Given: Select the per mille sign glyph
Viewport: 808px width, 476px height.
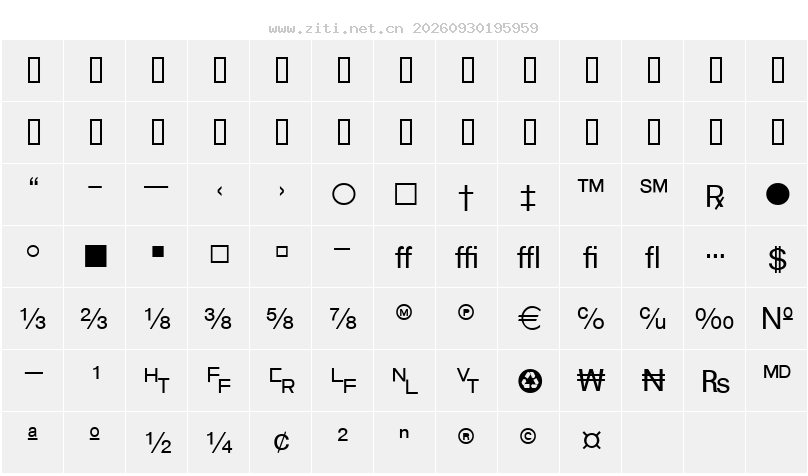Looking at the screenshot, I should [x=714, y=319].
